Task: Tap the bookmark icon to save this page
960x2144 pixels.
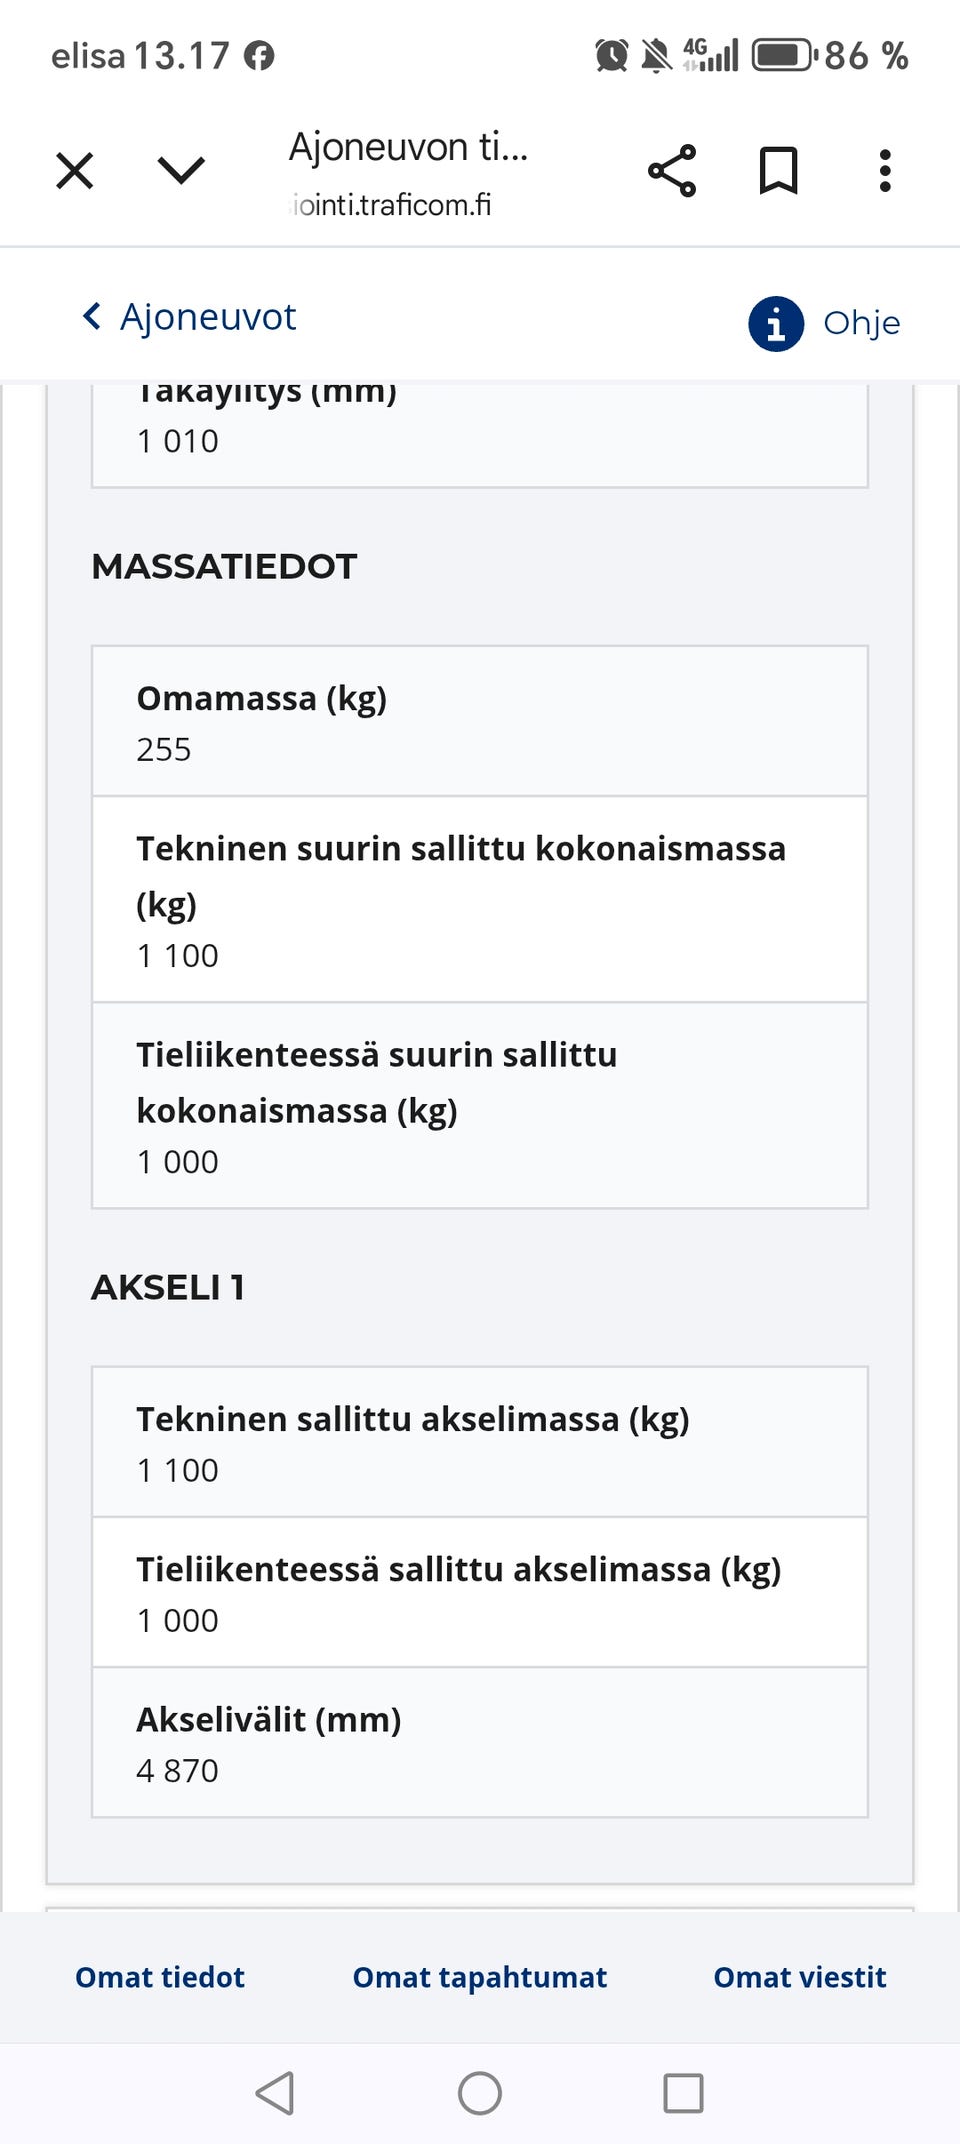Action: (x=780, y=172)
